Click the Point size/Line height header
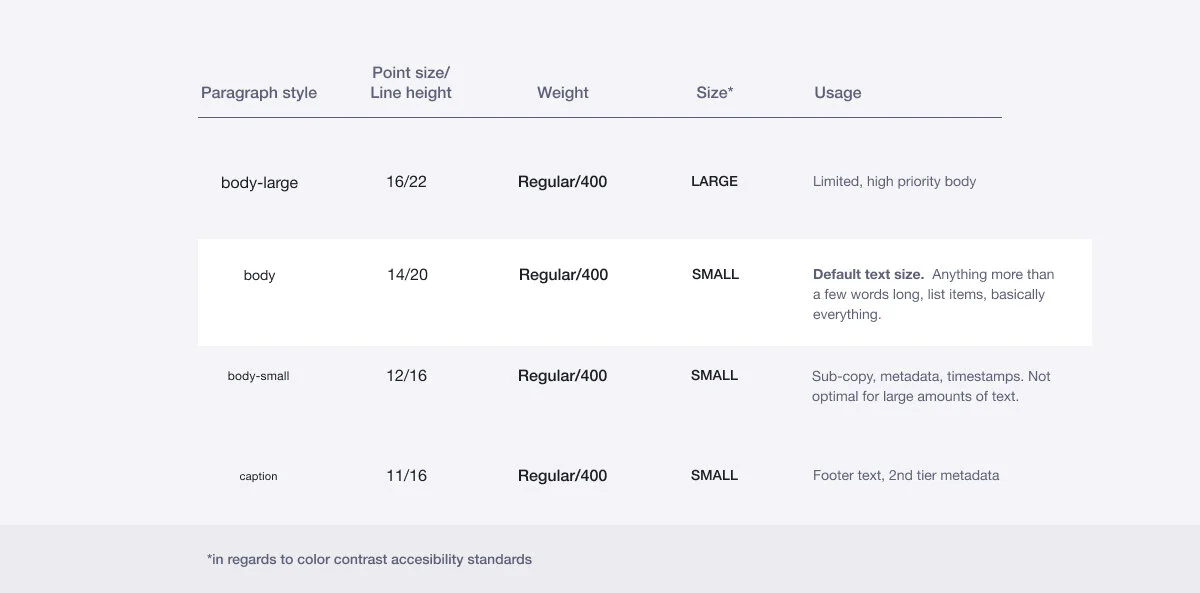 [x=411, y=83]
